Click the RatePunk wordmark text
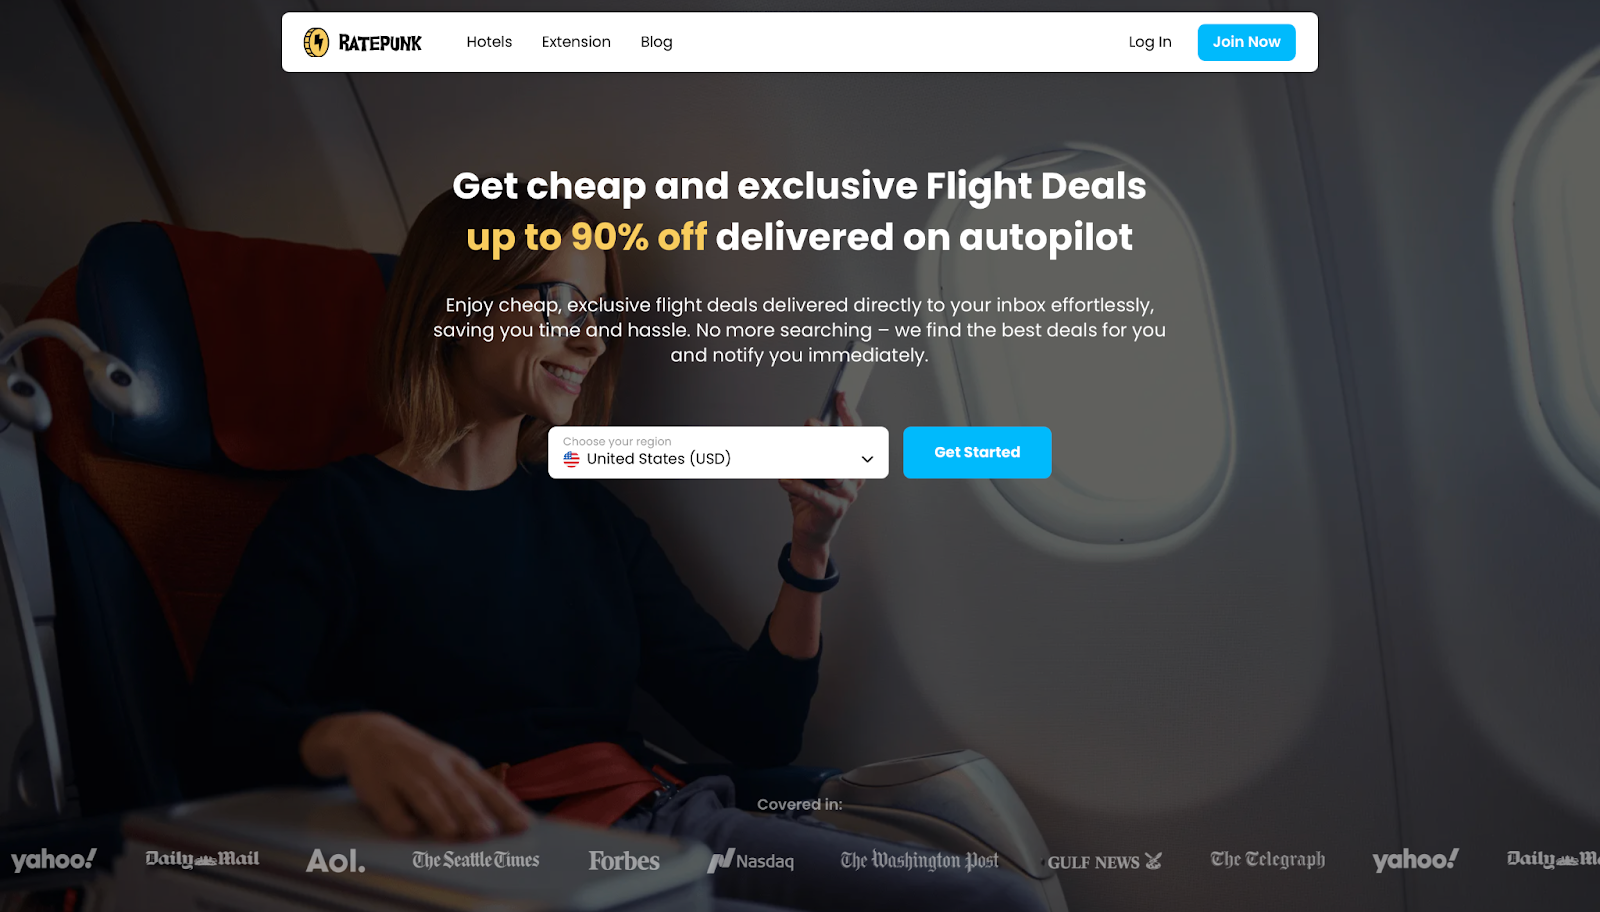1600x912 pixels. pos(380,43)
